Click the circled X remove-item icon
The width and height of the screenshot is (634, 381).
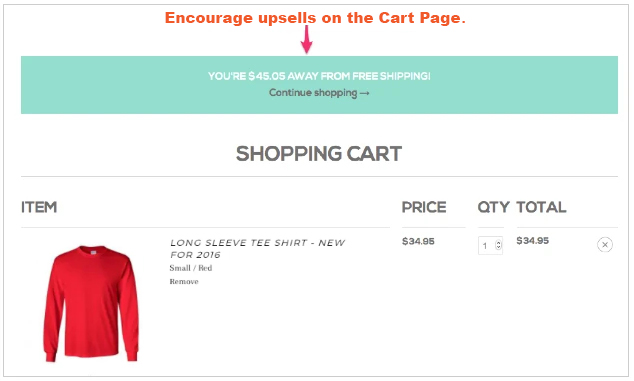tap(604, 245)
